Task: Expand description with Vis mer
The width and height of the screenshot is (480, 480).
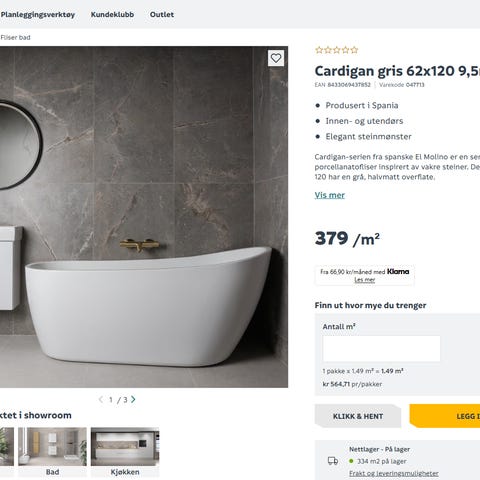Action: coord(330,195)
